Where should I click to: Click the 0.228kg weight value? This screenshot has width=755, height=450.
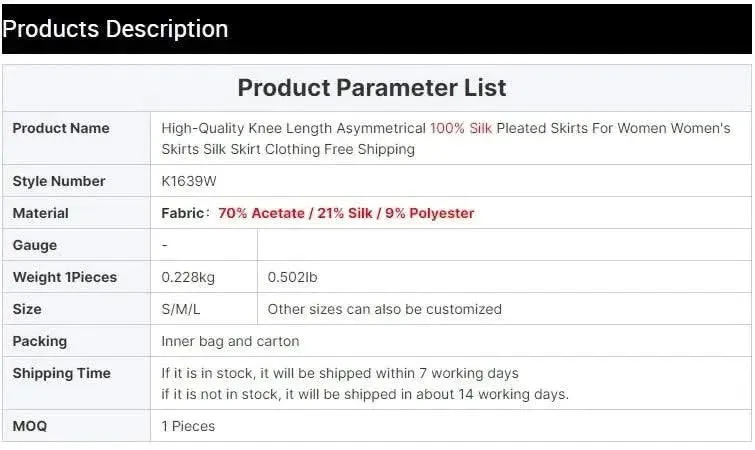[188, 277]
